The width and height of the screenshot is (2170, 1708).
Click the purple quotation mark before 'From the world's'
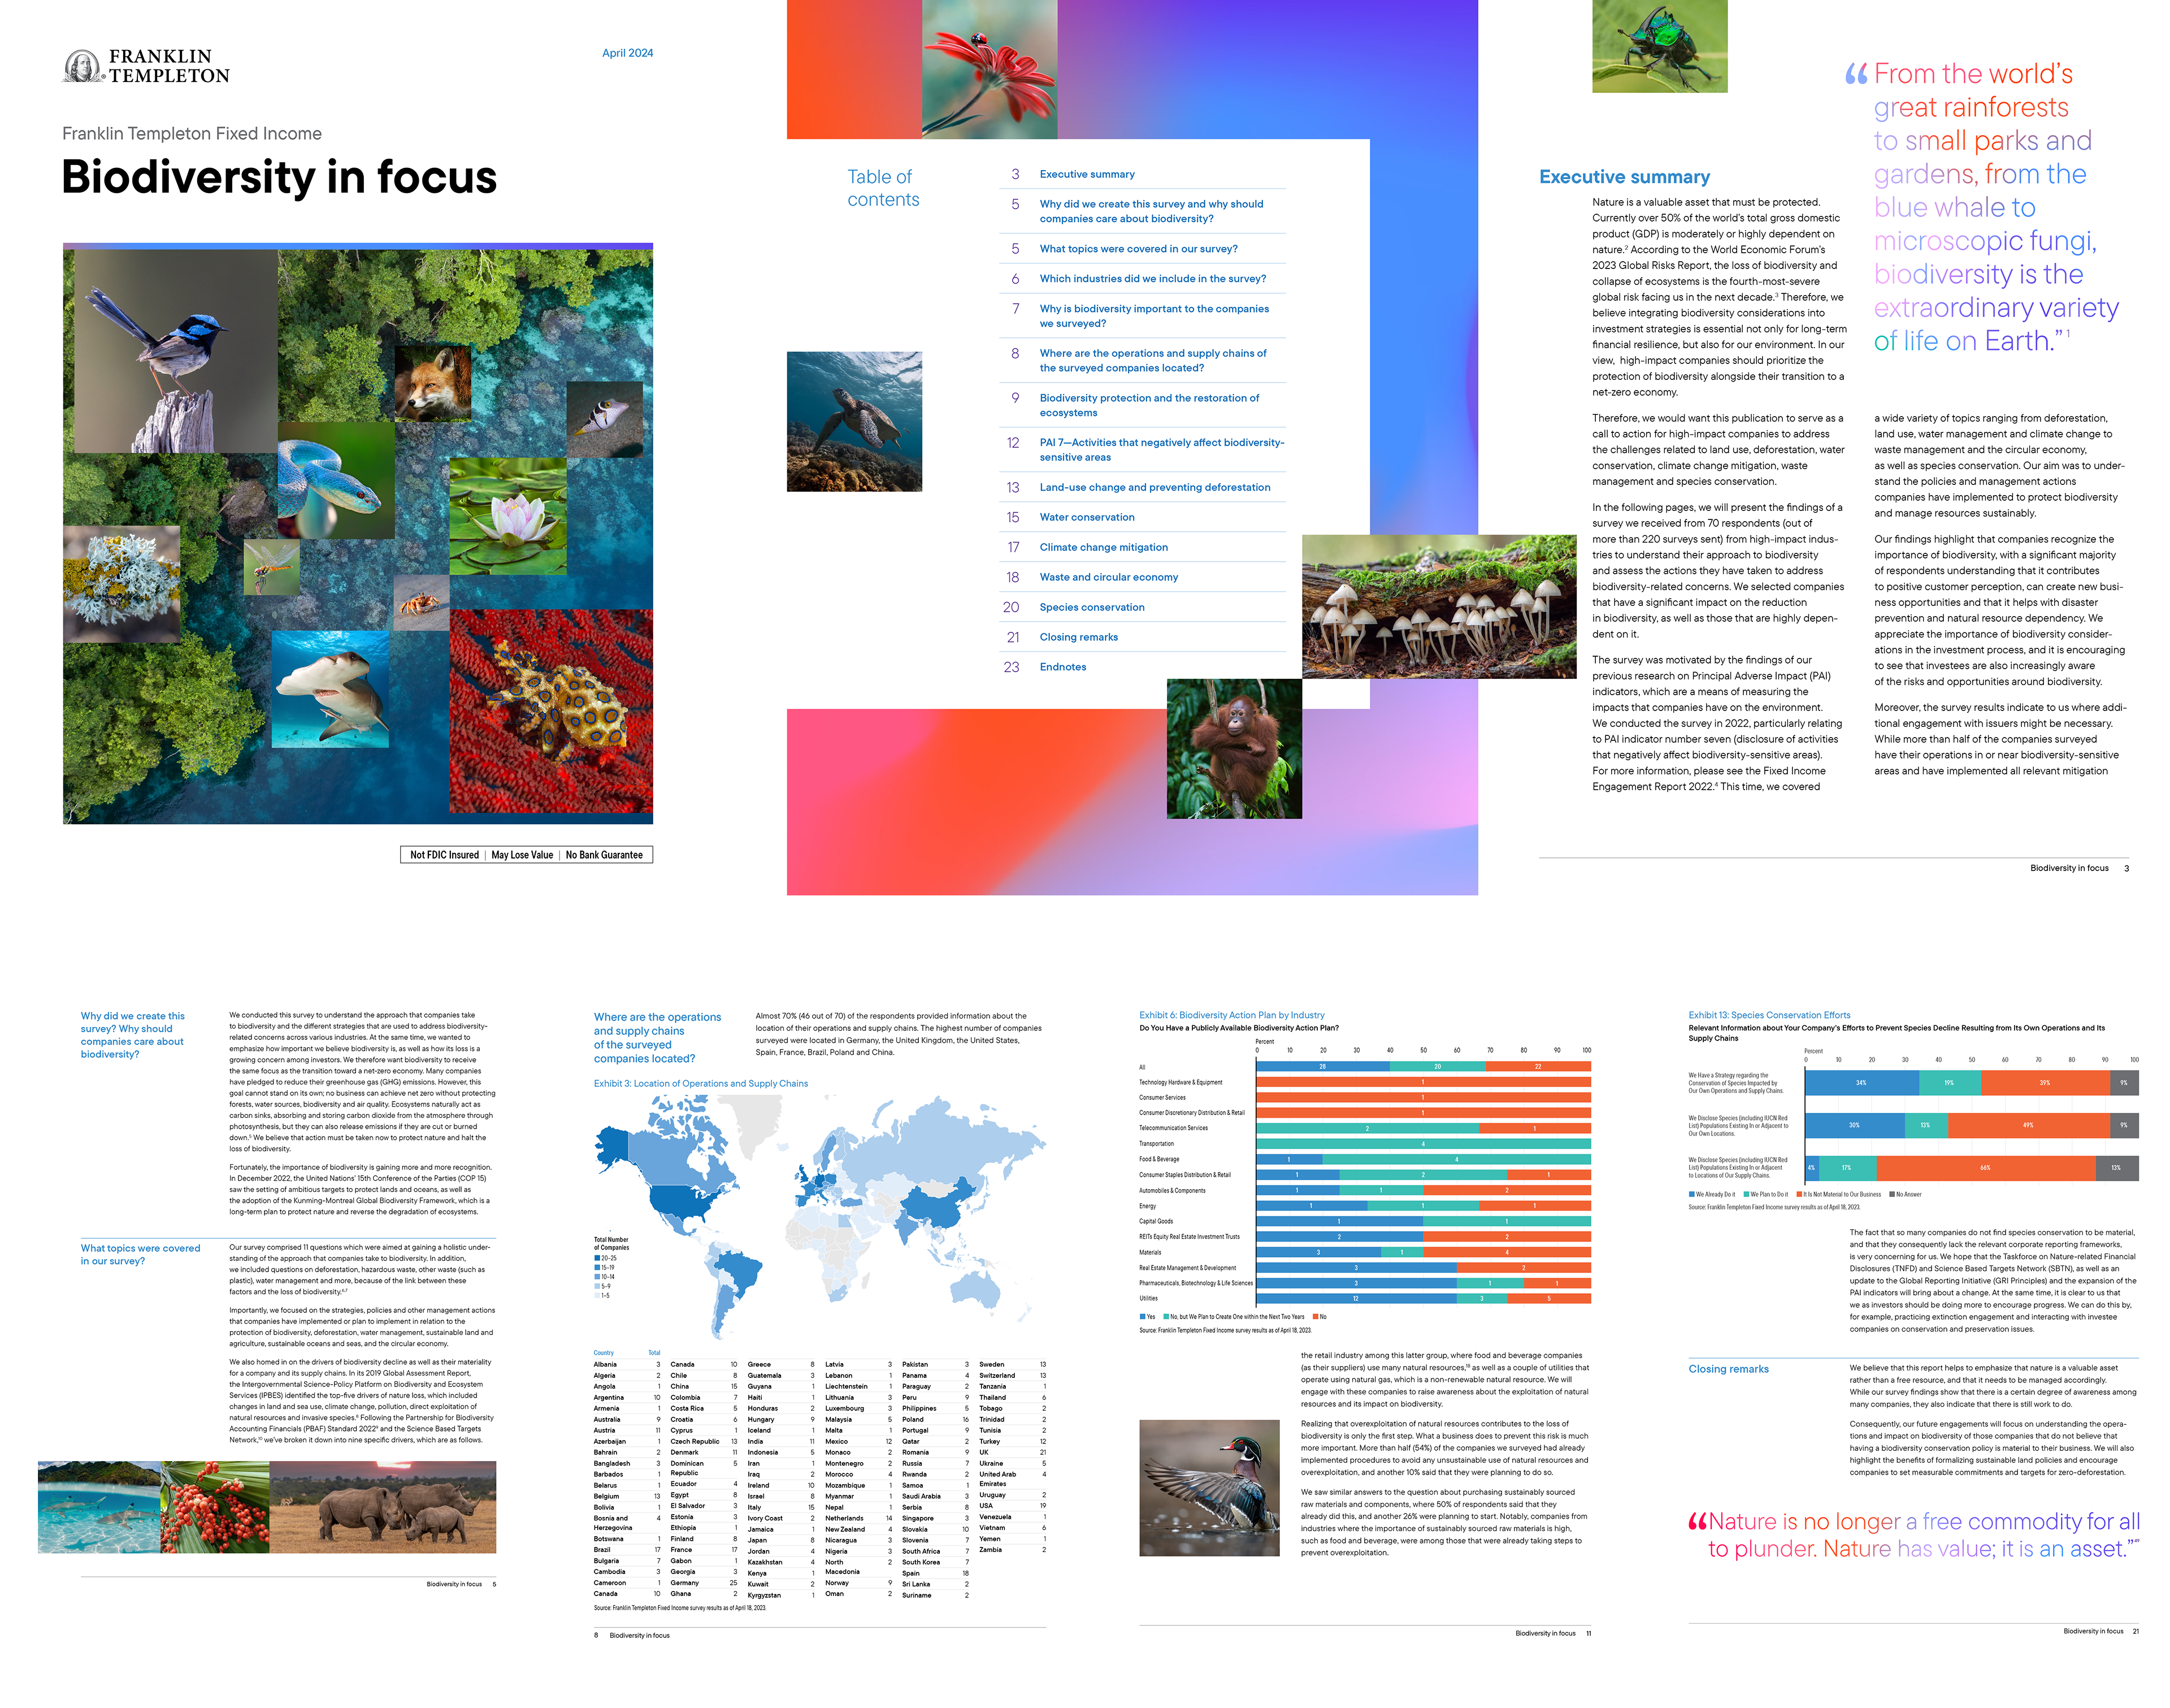pos(1856,74)
